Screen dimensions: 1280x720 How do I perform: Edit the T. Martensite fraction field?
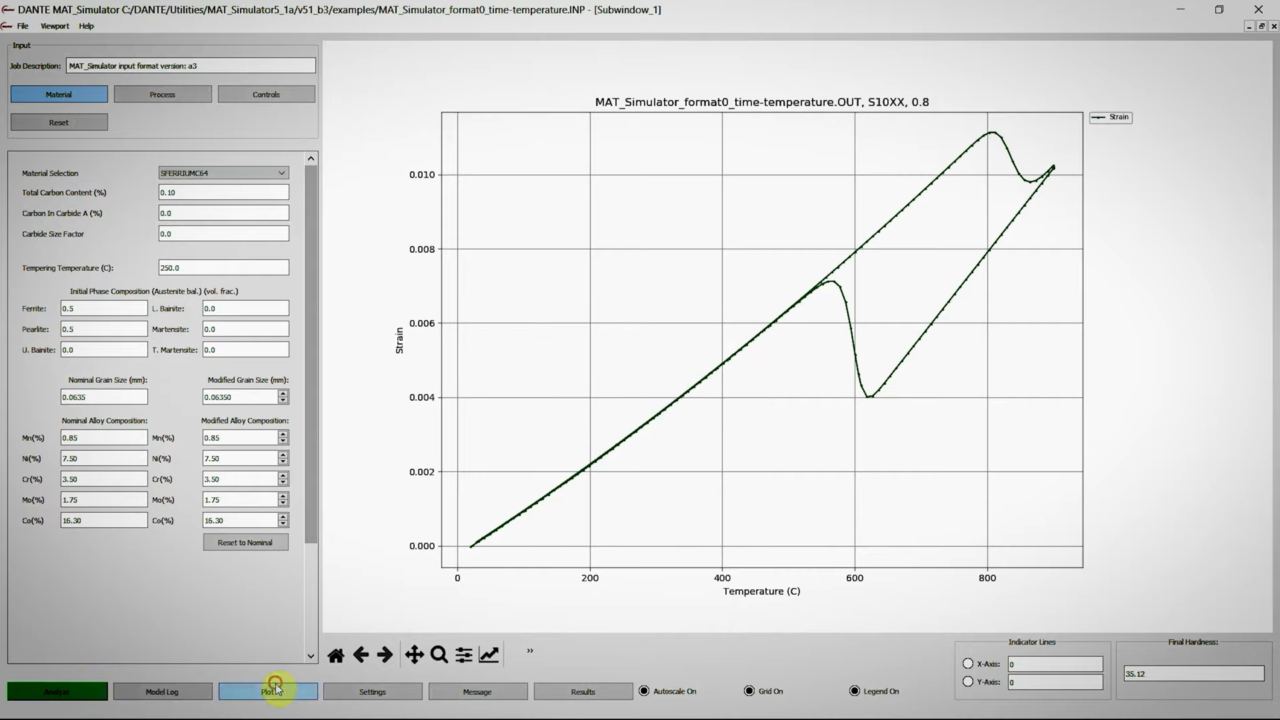click(x=245, y=350)
